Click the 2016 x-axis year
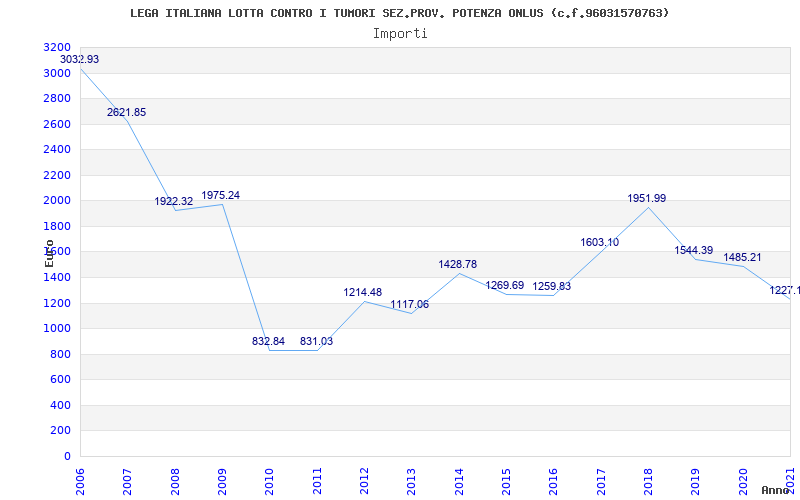The height and width of the screenshot is (500, 800). (554, 482)
